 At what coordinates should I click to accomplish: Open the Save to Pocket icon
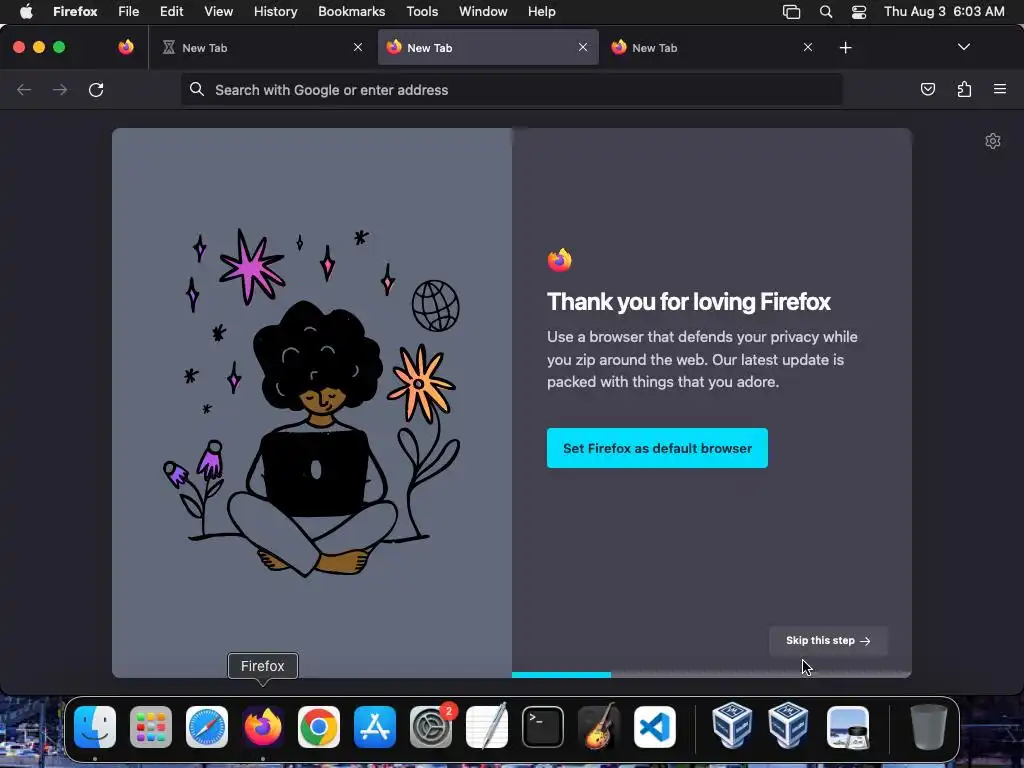point(927,89)
